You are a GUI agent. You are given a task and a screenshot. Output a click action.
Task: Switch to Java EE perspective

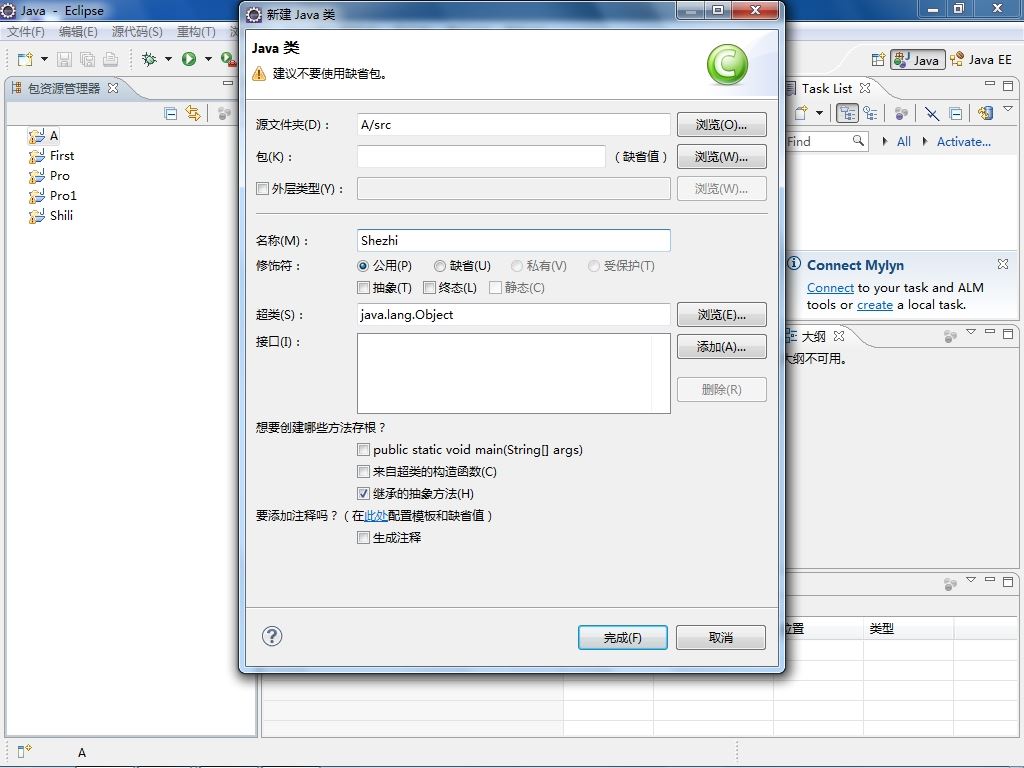[982, 59]
